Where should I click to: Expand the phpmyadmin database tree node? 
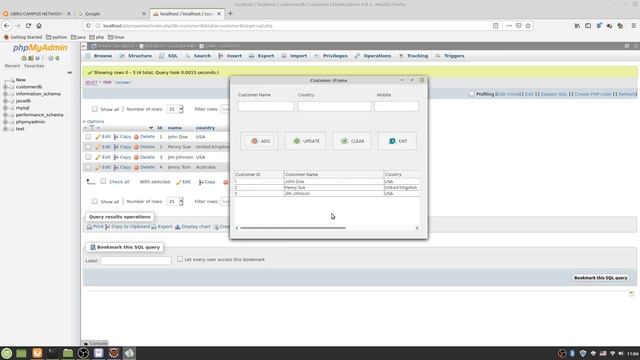tap(6, 122)
